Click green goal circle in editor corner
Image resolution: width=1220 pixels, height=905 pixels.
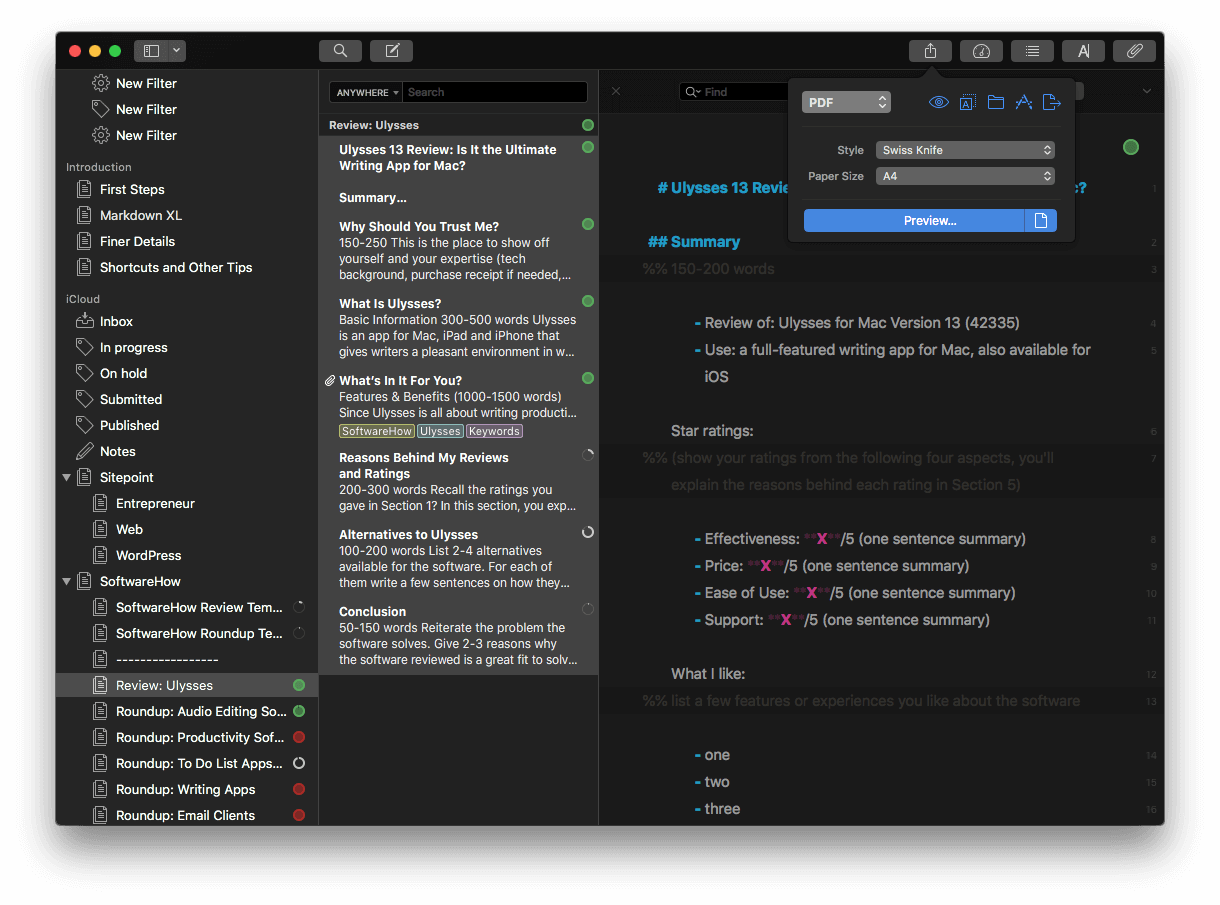point(1131,147)
